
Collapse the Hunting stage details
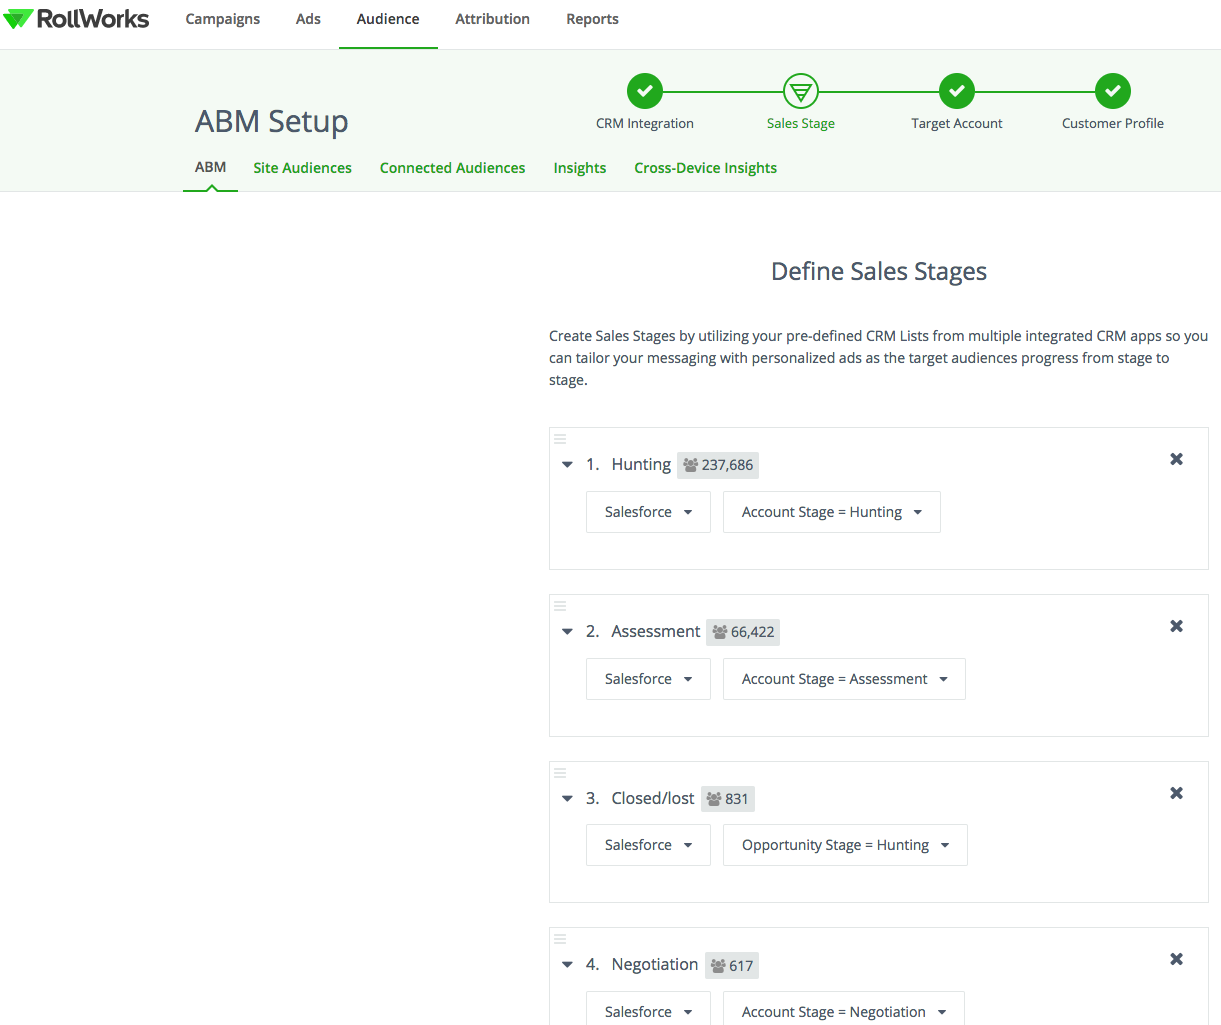pos(567,464)
